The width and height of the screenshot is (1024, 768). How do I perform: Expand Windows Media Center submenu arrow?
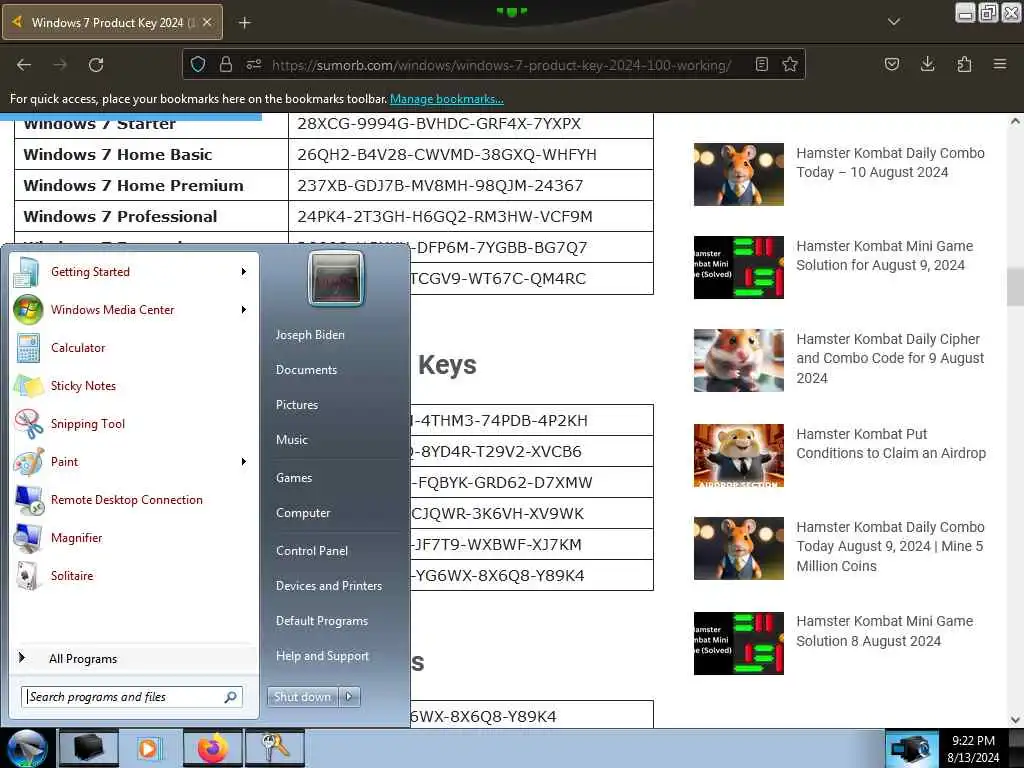[x=244, y=310]
